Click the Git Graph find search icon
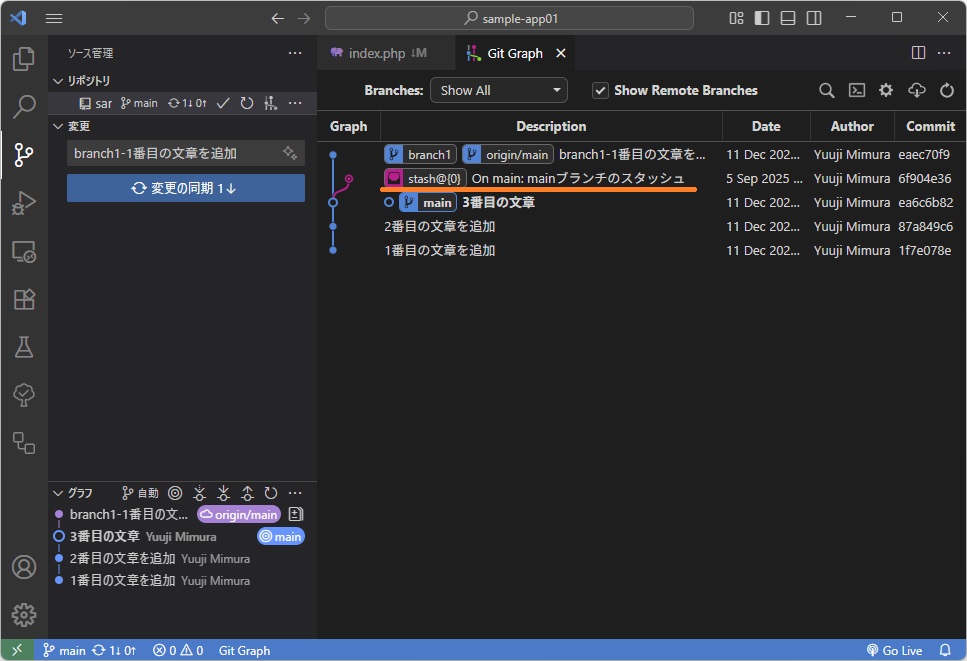This screenshot has width=967, height=661. tap(826, 91)
